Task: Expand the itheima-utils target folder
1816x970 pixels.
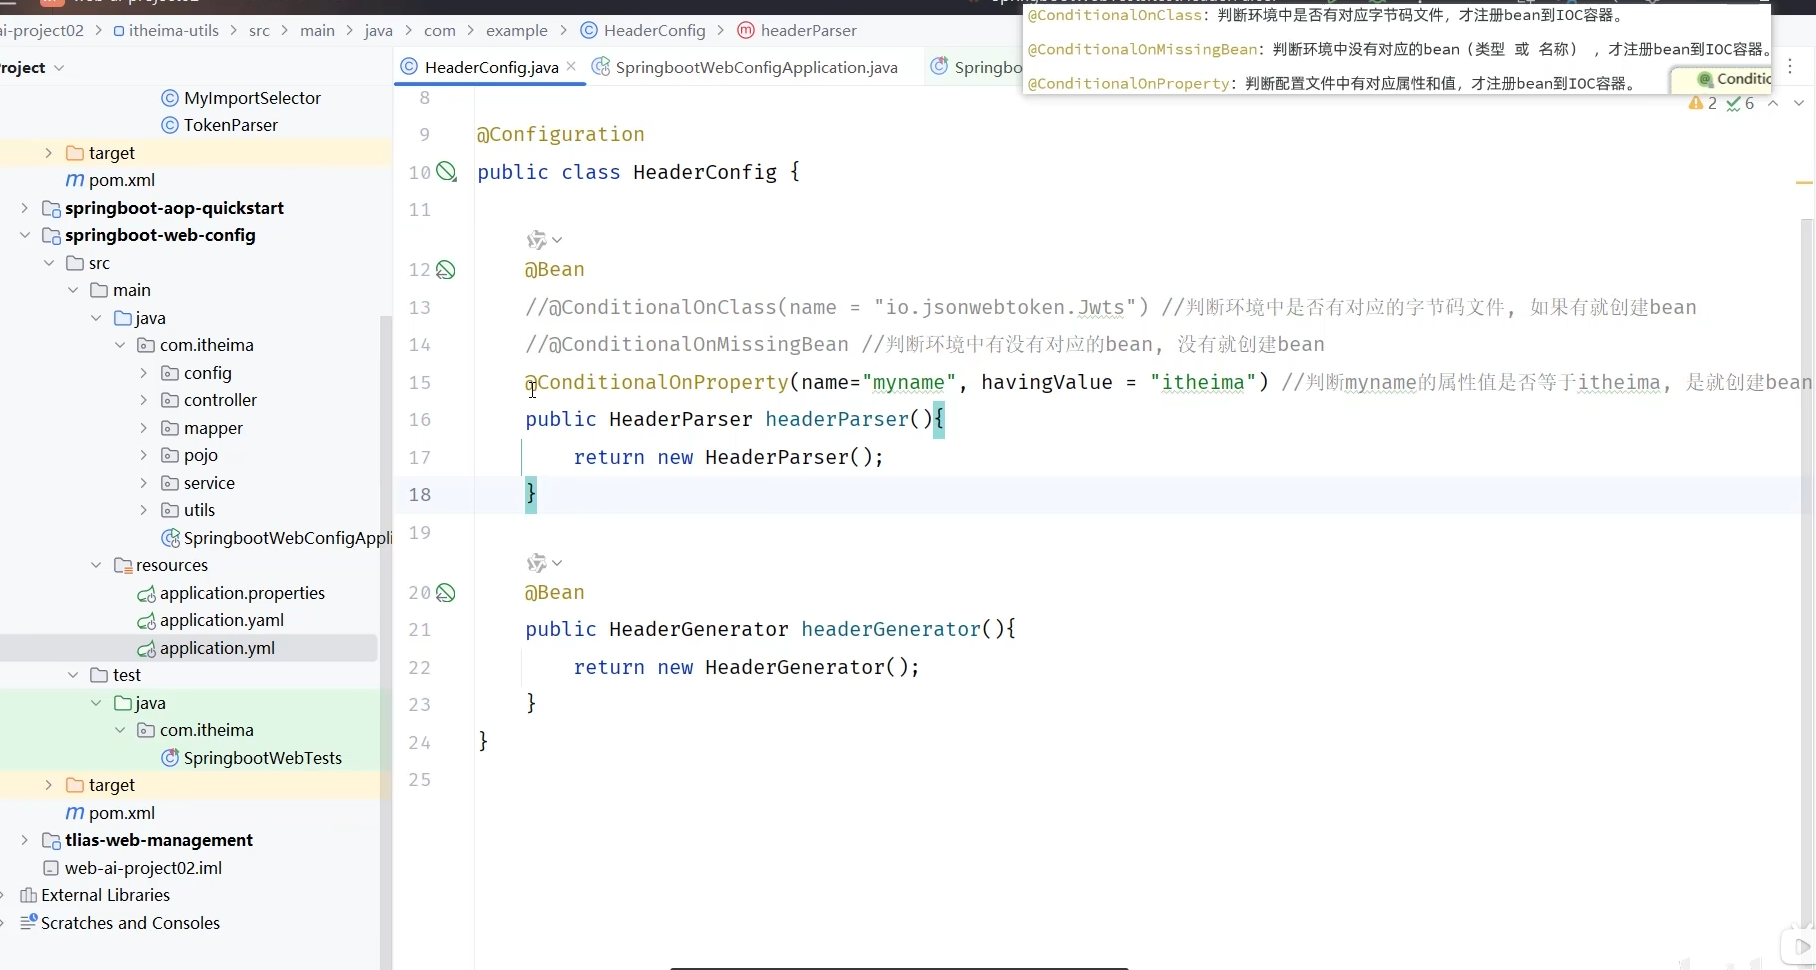Action: point(48,153)
